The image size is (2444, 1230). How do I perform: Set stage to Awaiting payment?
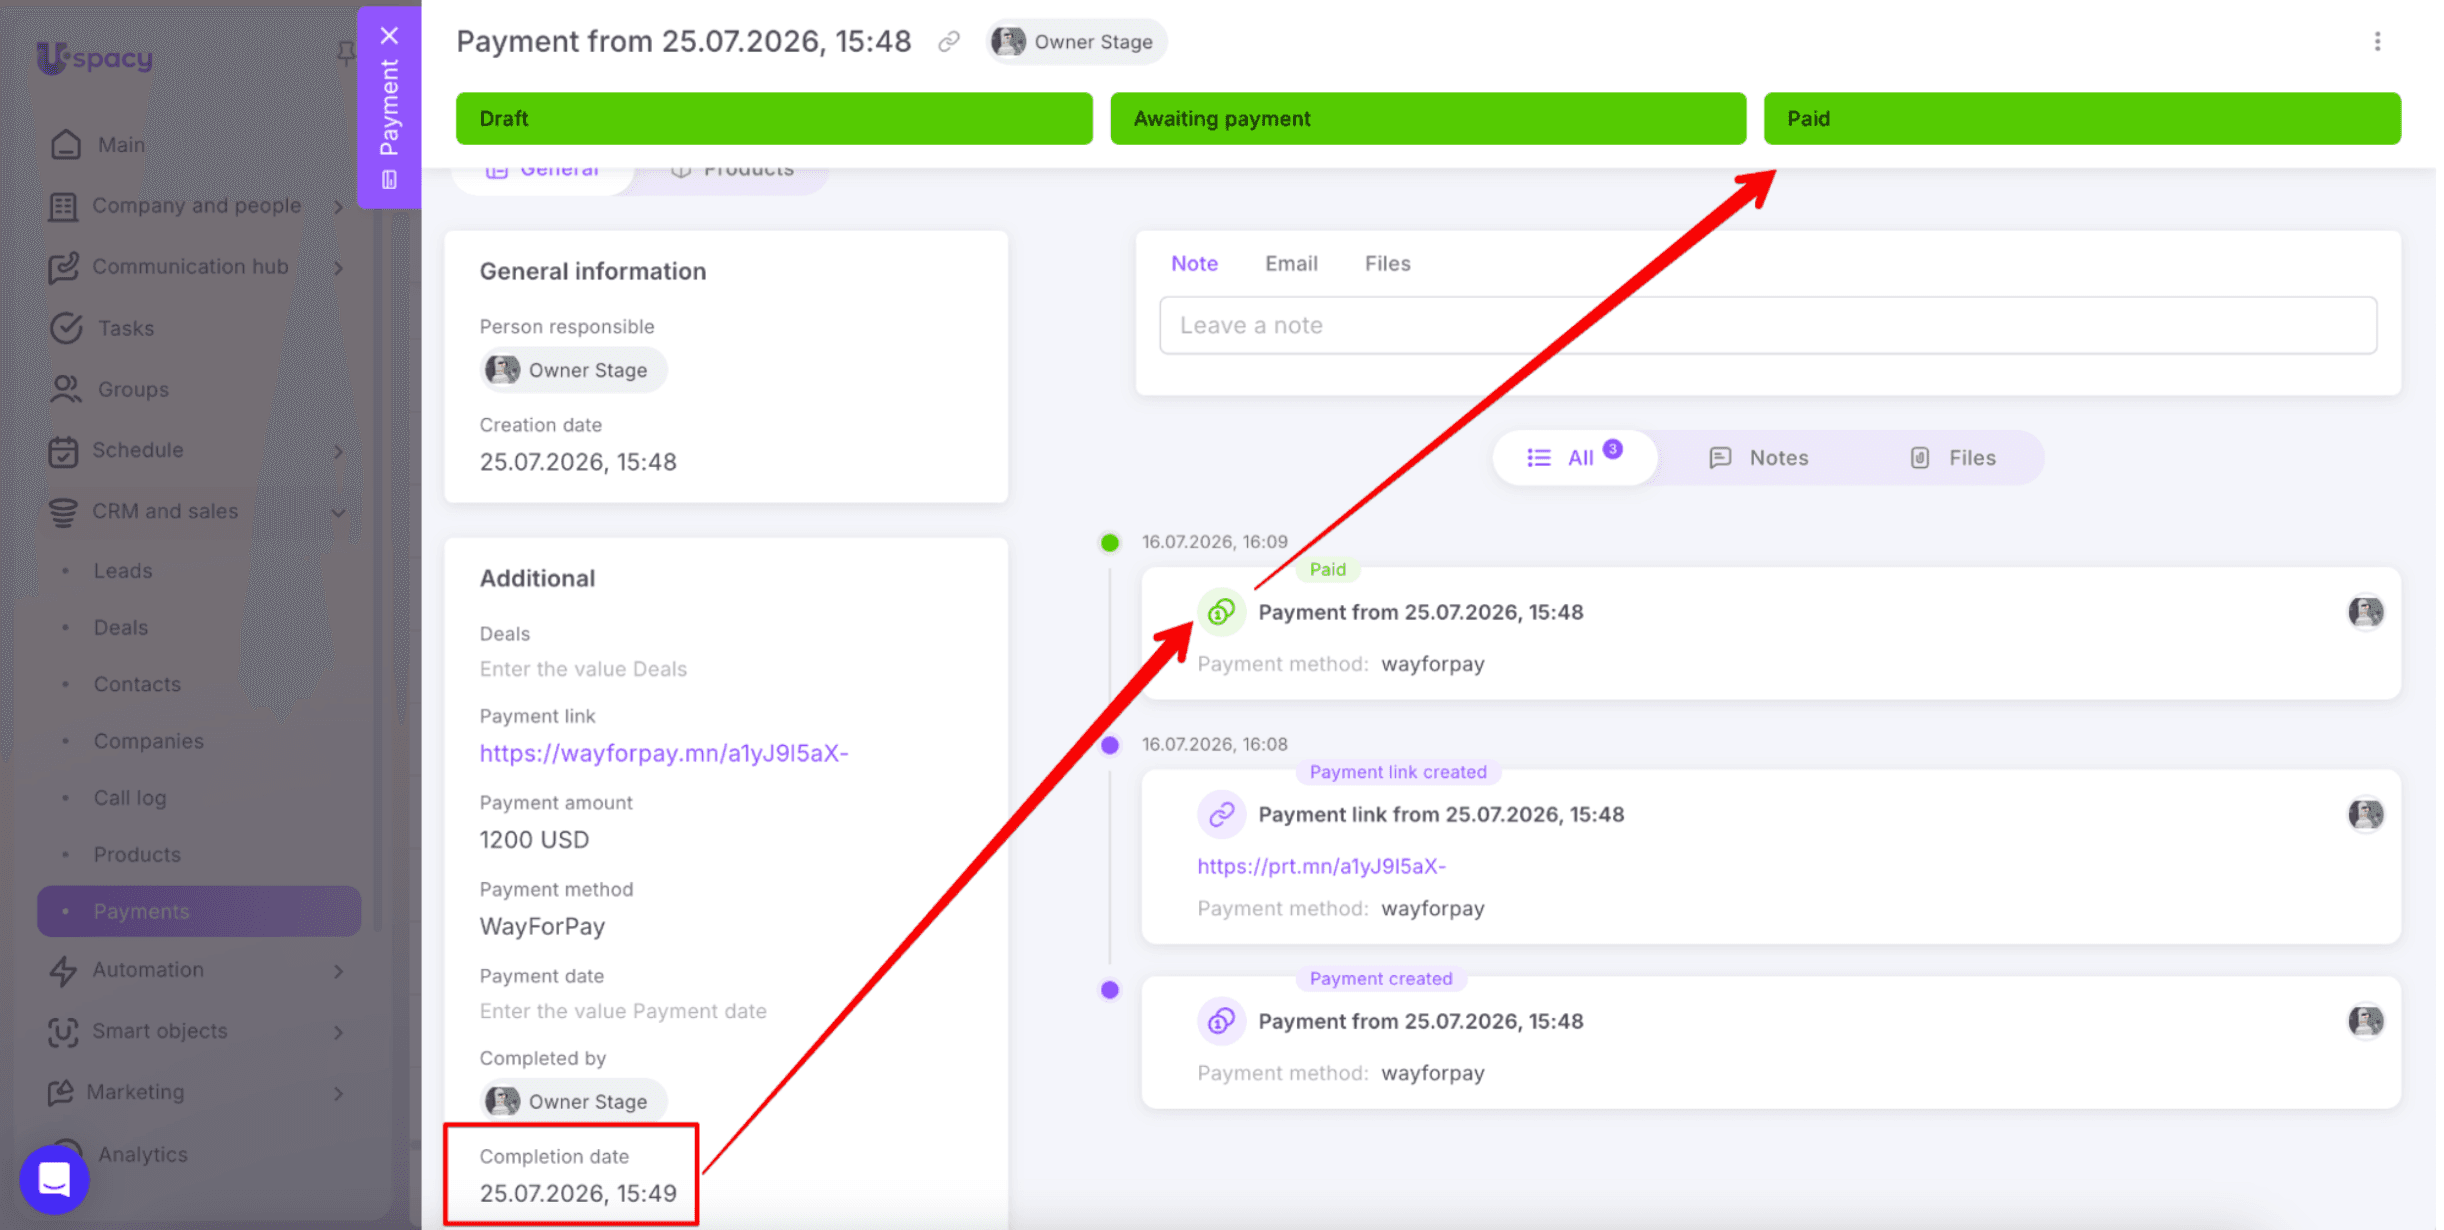[x=1428, y=119]
